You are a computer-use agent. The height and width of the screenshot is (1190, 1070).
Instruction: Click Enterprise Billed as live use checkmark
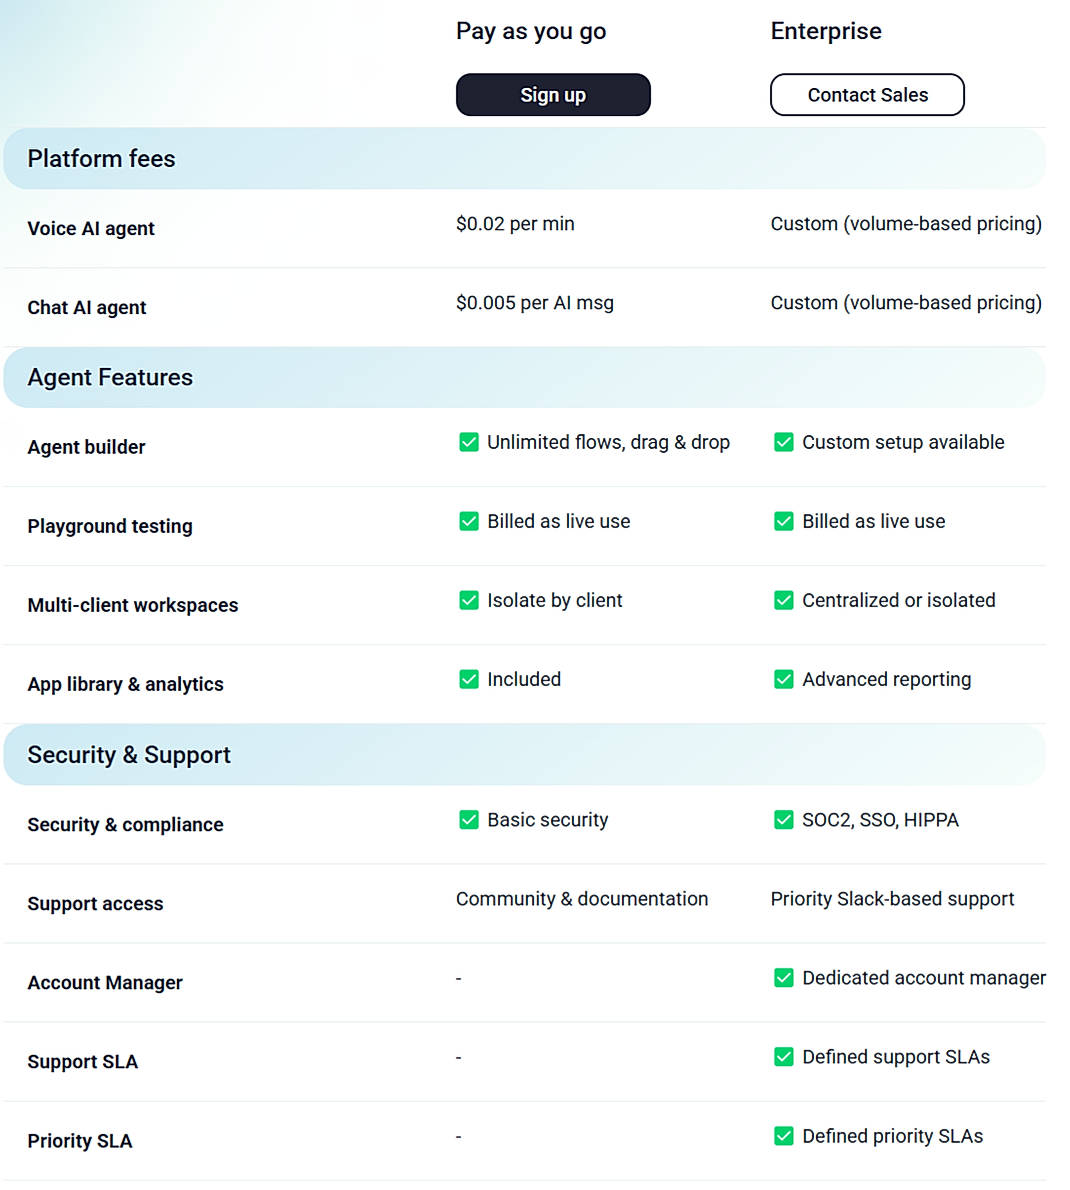click(784, 521)
